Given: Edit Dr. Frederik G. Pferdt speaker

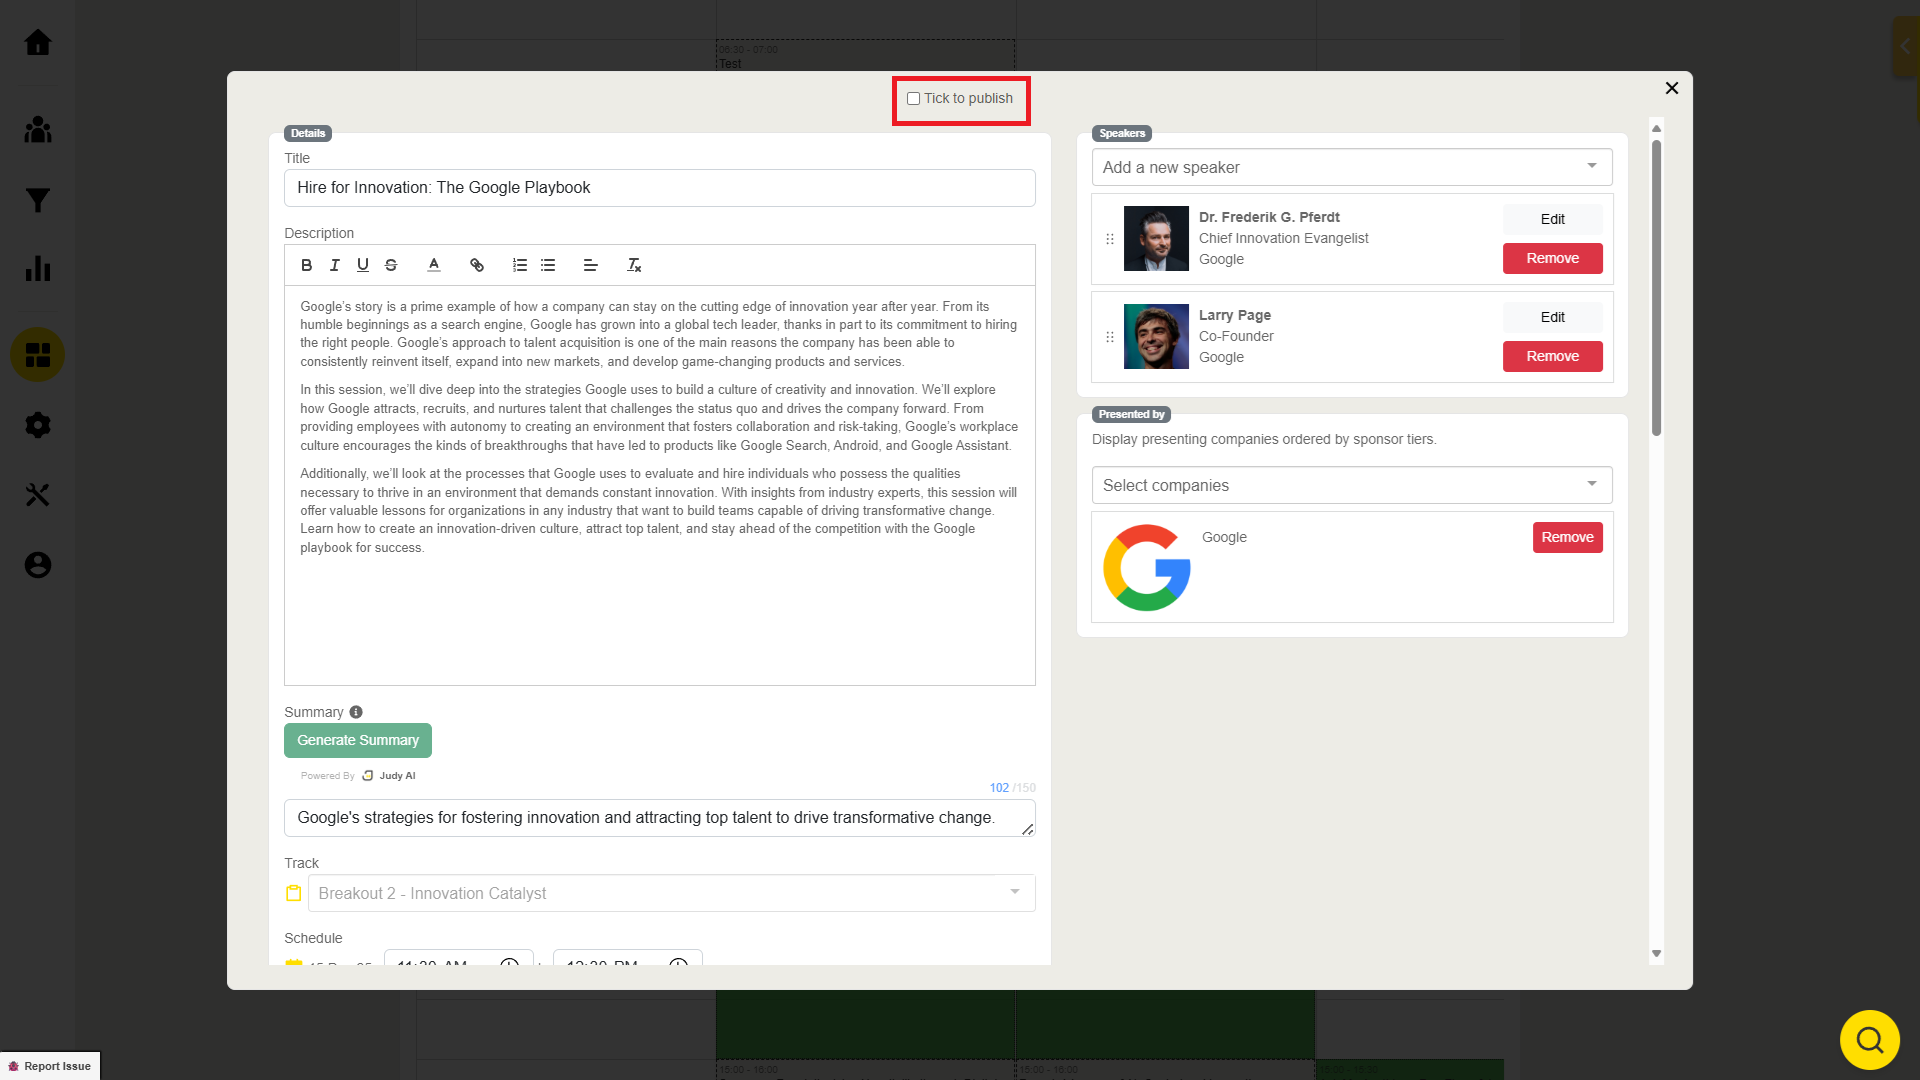Looking at the screenshot, I should pyautogui.click(x=1552, y=219).
